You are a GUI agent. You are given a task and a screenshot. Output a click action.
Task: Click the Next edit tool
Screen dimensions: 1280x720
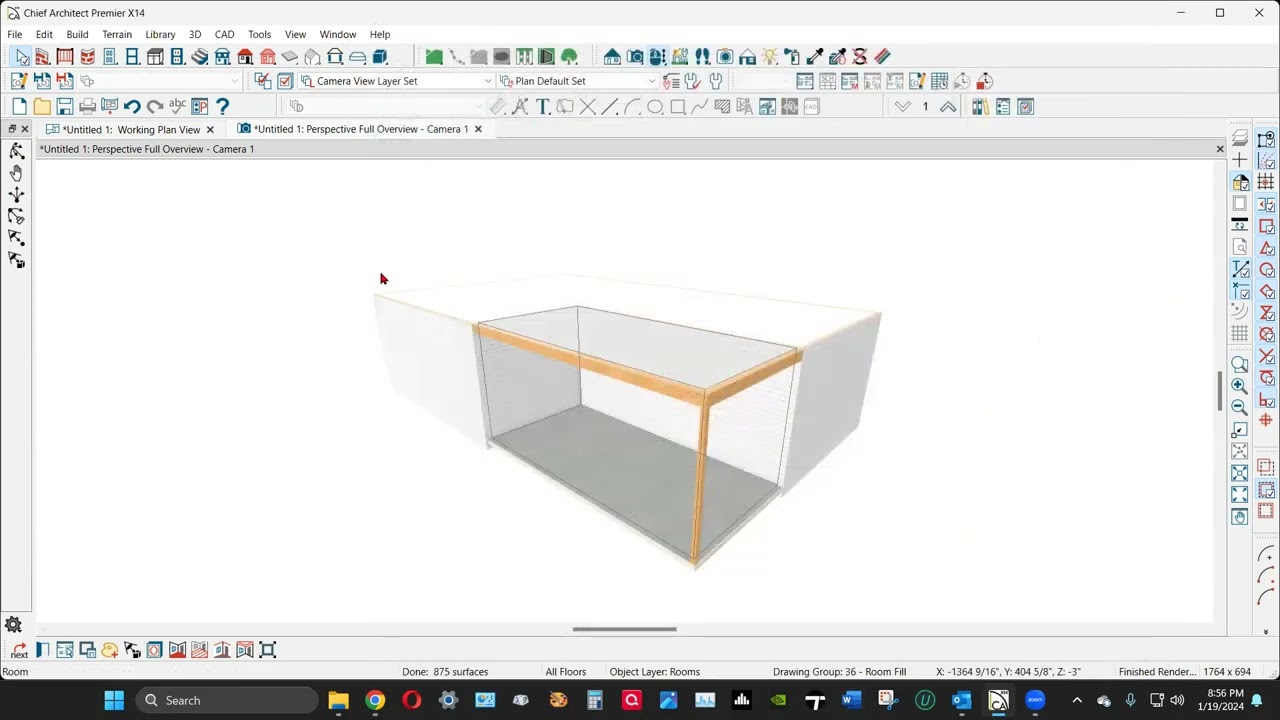click(x=19, y=650)
